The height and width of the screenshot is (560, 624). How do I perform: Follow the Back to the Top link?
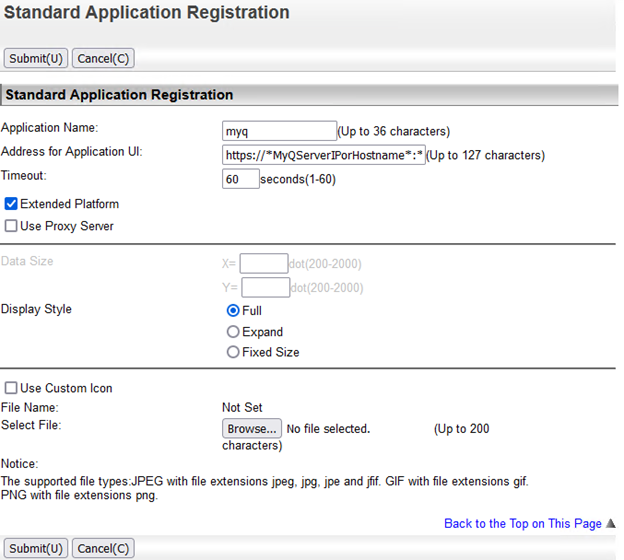click(522, 523)
